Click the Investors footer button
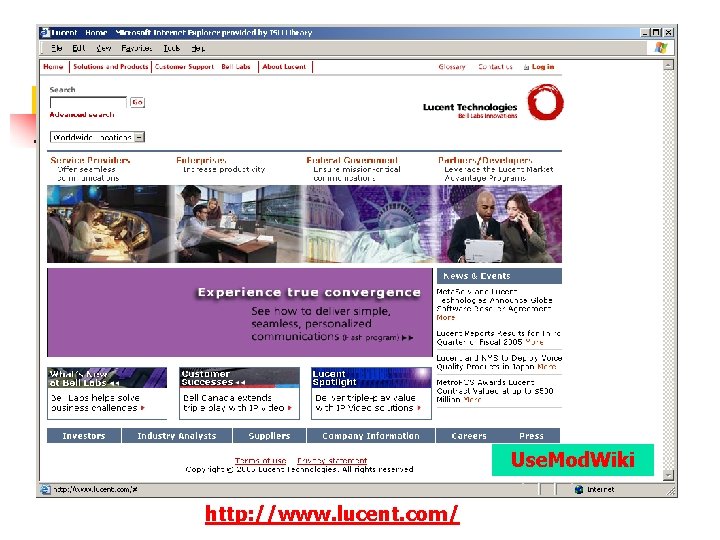Viewport: 720px width, 540px height. pyautogui.click(x=84, y=436)
